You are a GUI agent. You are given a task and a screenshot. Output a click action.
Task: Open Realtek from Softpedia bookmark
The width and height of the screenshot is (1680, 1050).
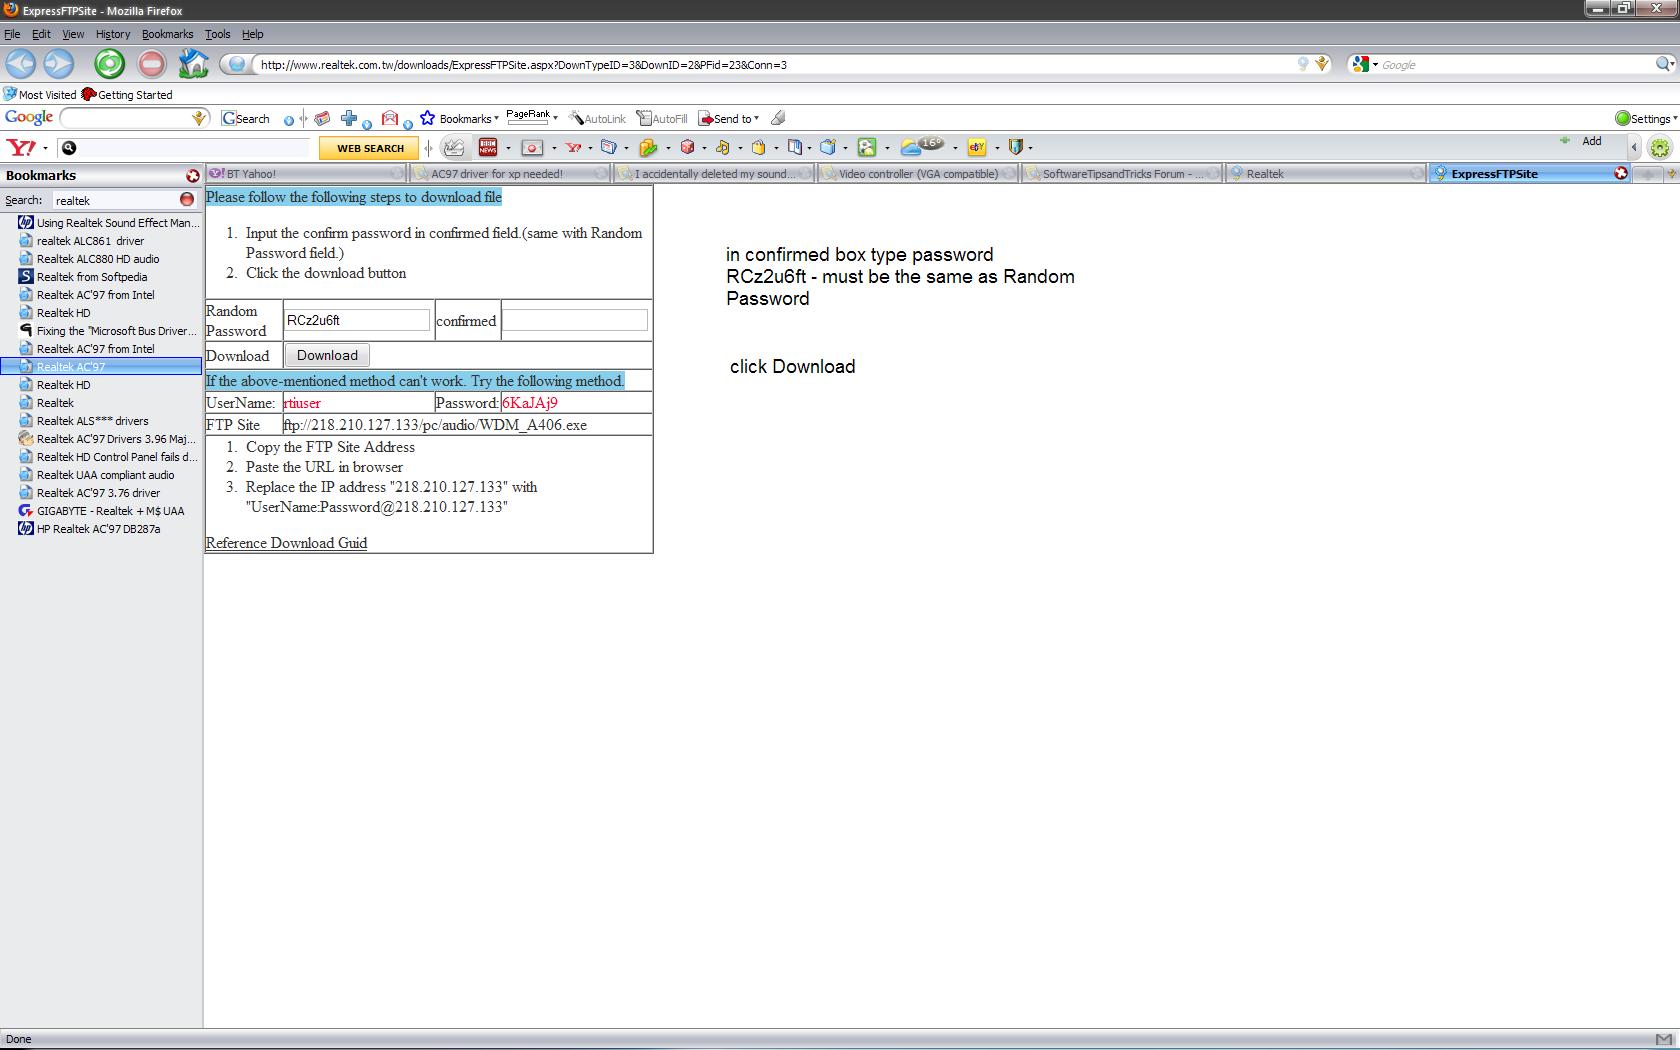point(92,277)
